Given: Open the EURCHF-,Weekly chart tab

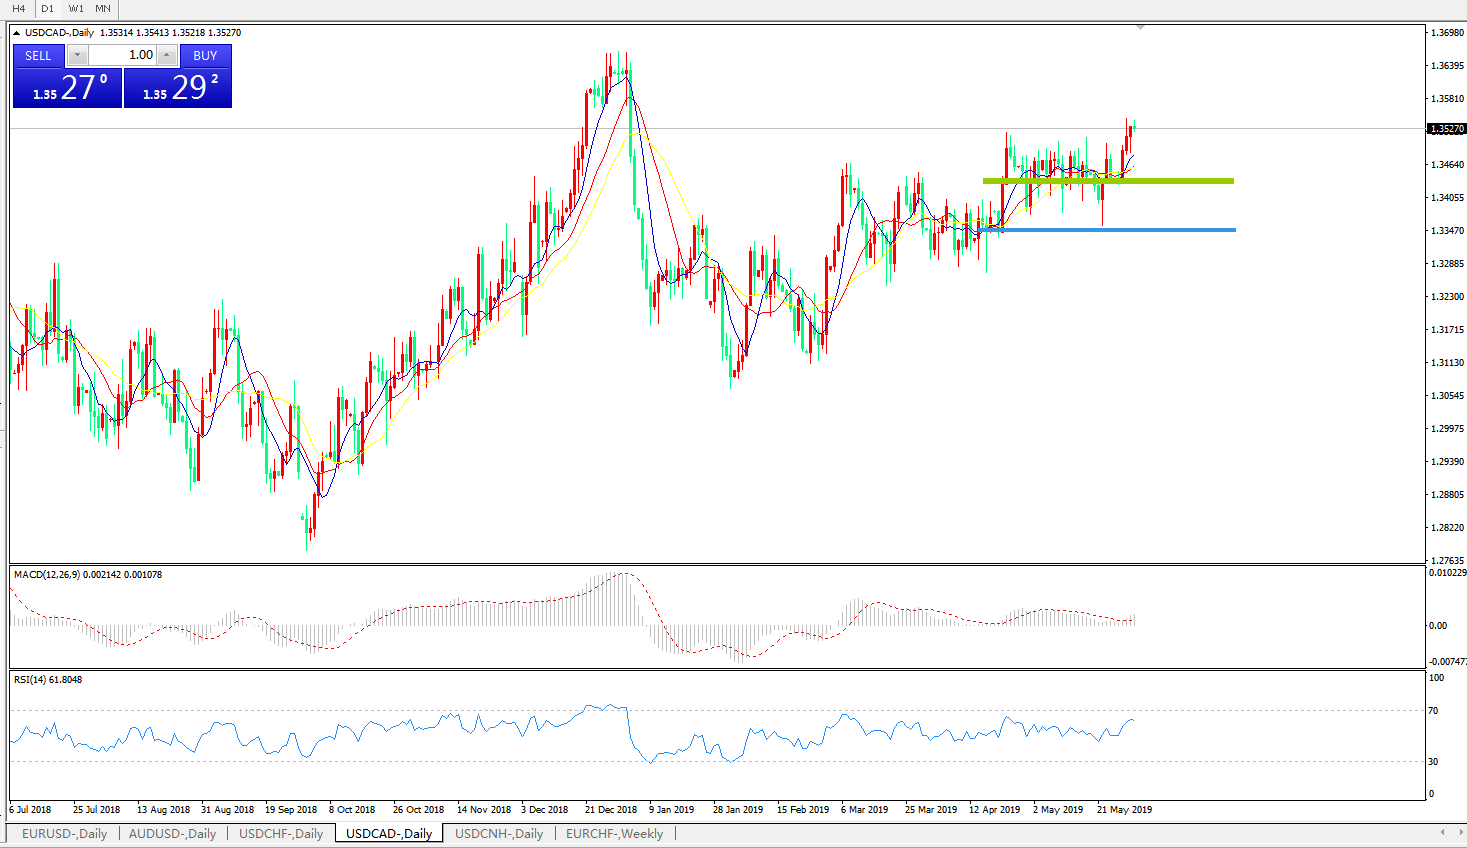Looking at the screenshot, I should (614, 833).
